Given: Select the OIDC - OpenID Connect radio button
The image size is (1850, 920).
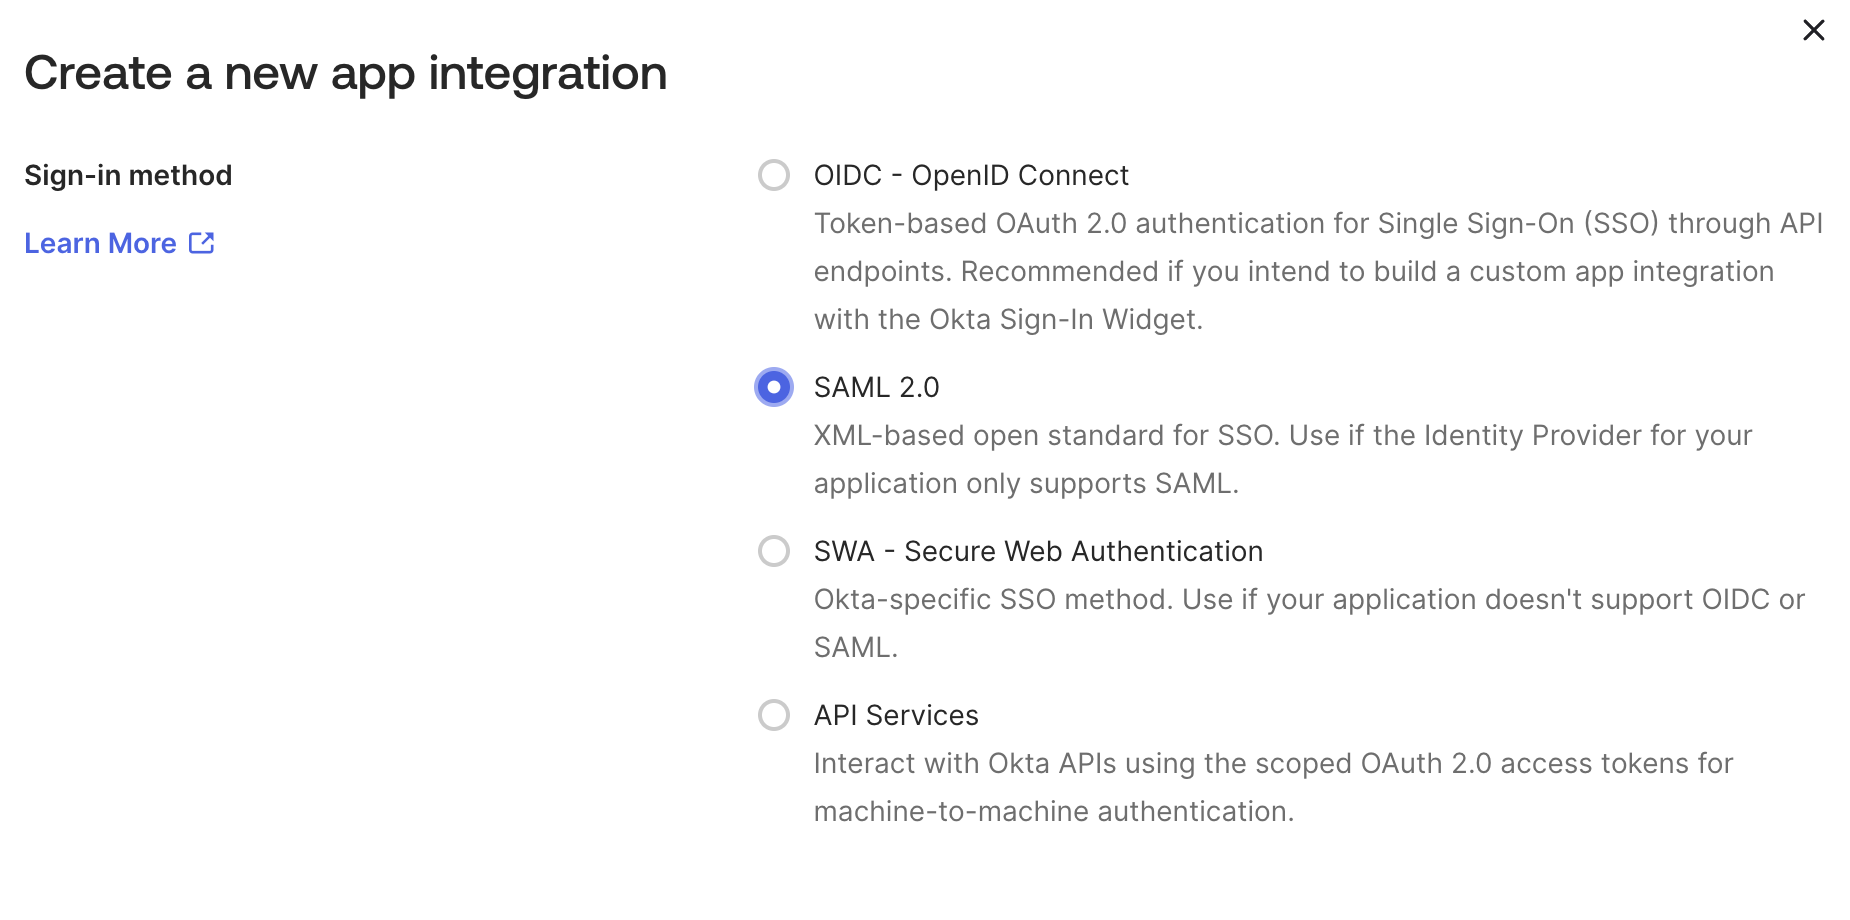Looking at the screenshot, I should point(774,175).
